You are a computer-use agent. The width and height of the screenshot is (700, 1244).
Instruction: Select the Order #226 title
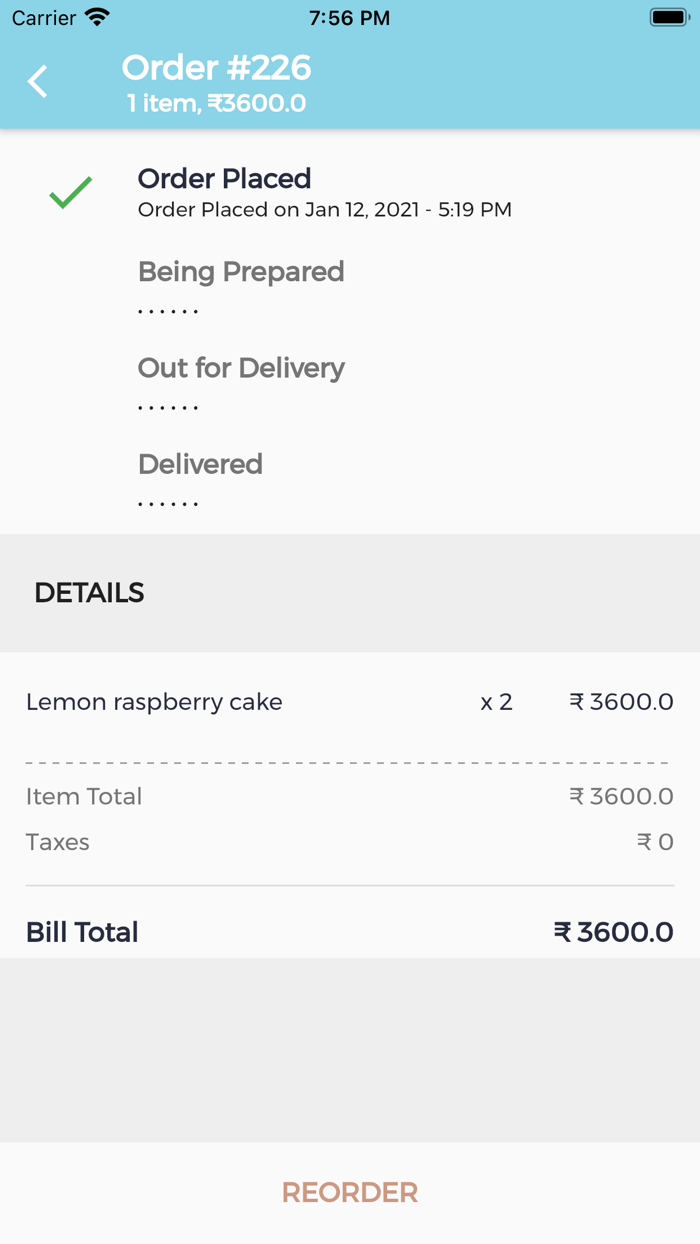pyautogui.click(x=216, y=68)
